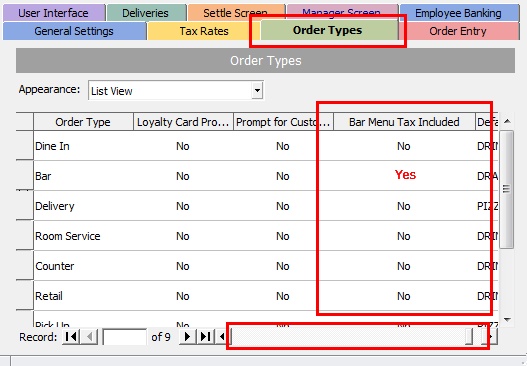Select the Room Service row selector
This screenshot has height=366, width=527.
click(24, 235)
